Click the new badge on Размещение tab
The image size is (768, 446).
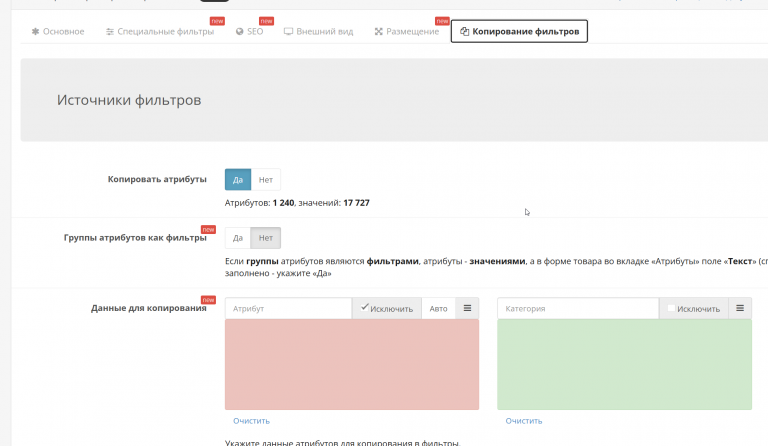click(442, 21)
